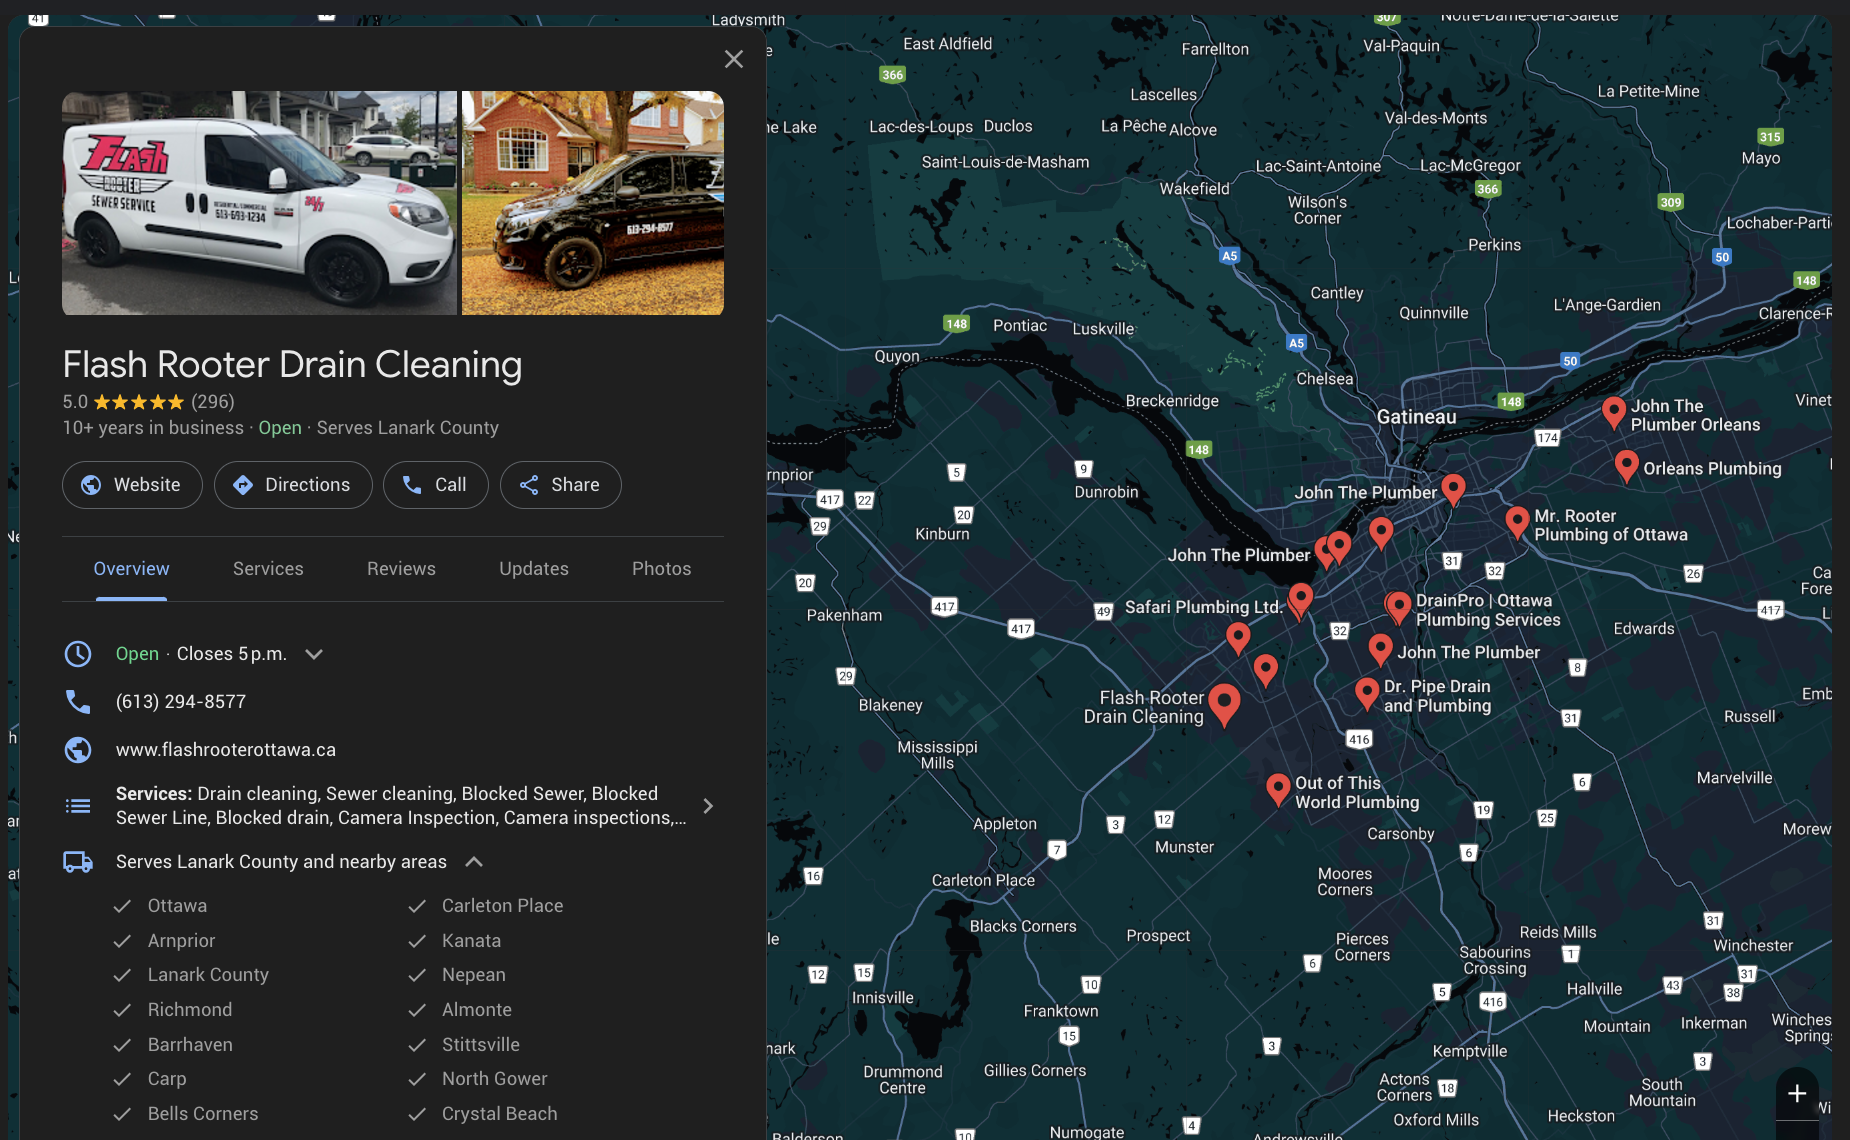Viewport: 1850px width, 1140px height.
Task: Click the Flash Rooter Drain Cleaning title
Action: click(292, 365)
